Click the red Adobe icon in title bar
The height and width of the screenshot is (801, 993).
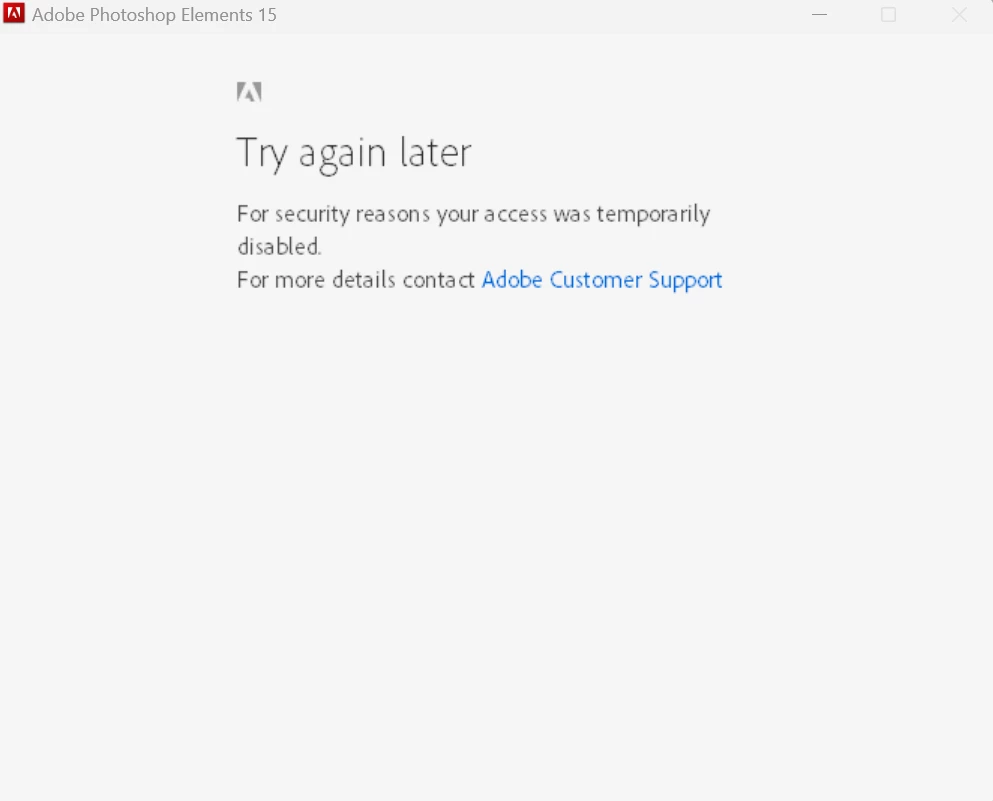pos(14,13)
